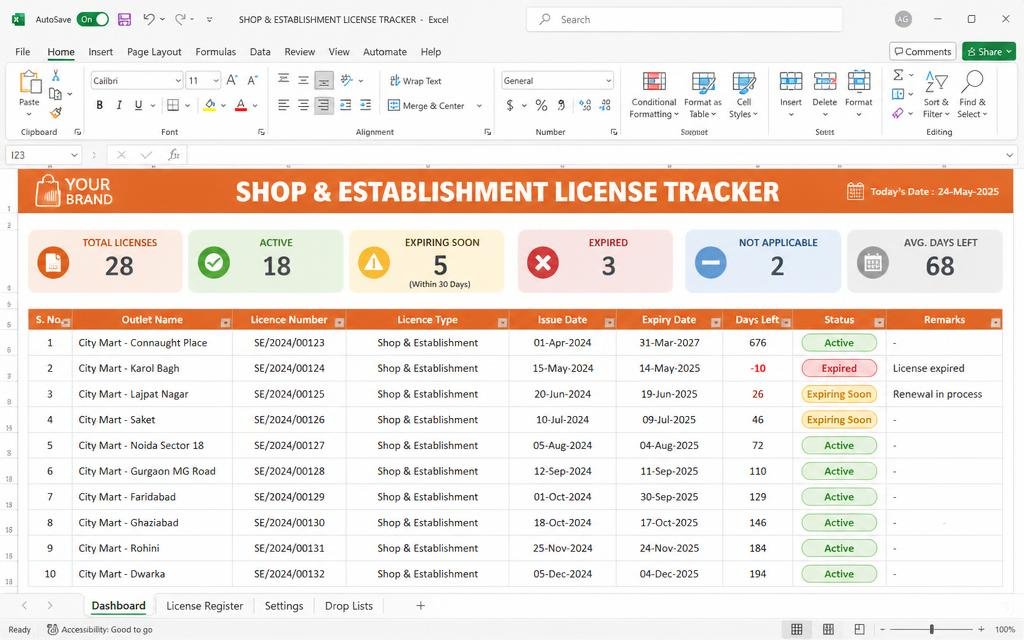
Task: Click the Redo arrow icon
Action: pos(180,20)
